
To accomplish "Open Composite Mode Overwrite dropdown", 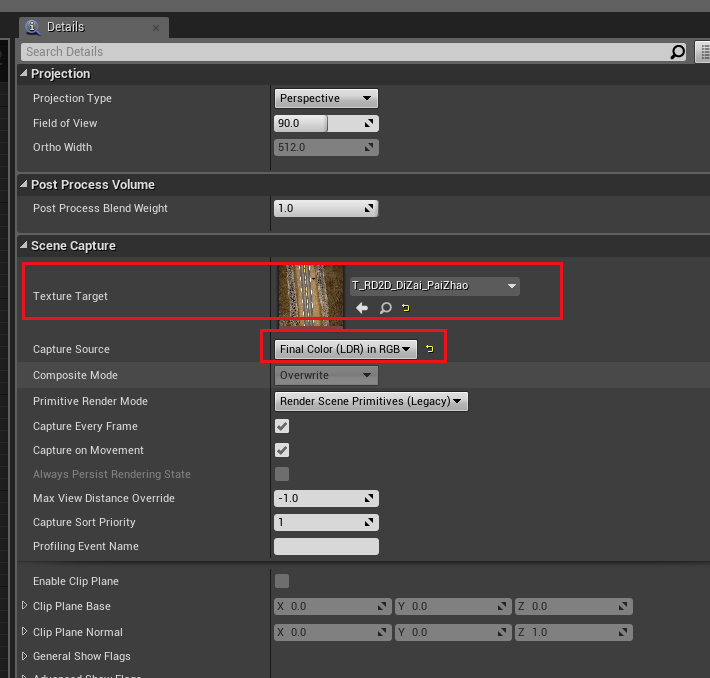I will (326, 375).
